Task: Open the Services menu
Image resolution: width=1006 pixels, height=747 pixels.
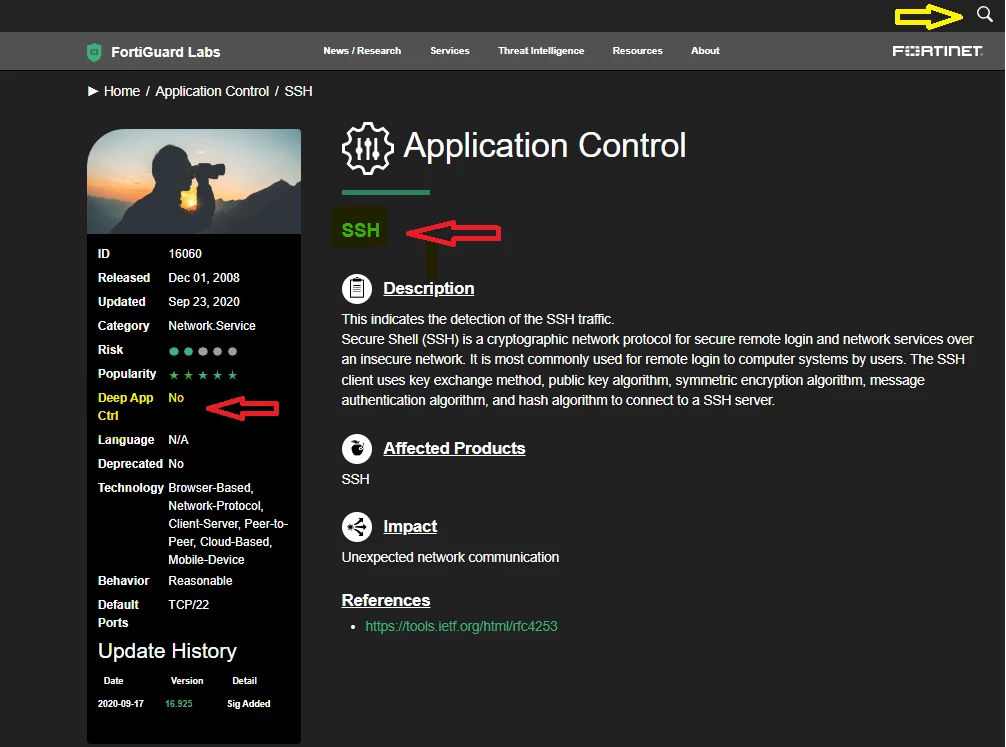Action: point(450,51)
